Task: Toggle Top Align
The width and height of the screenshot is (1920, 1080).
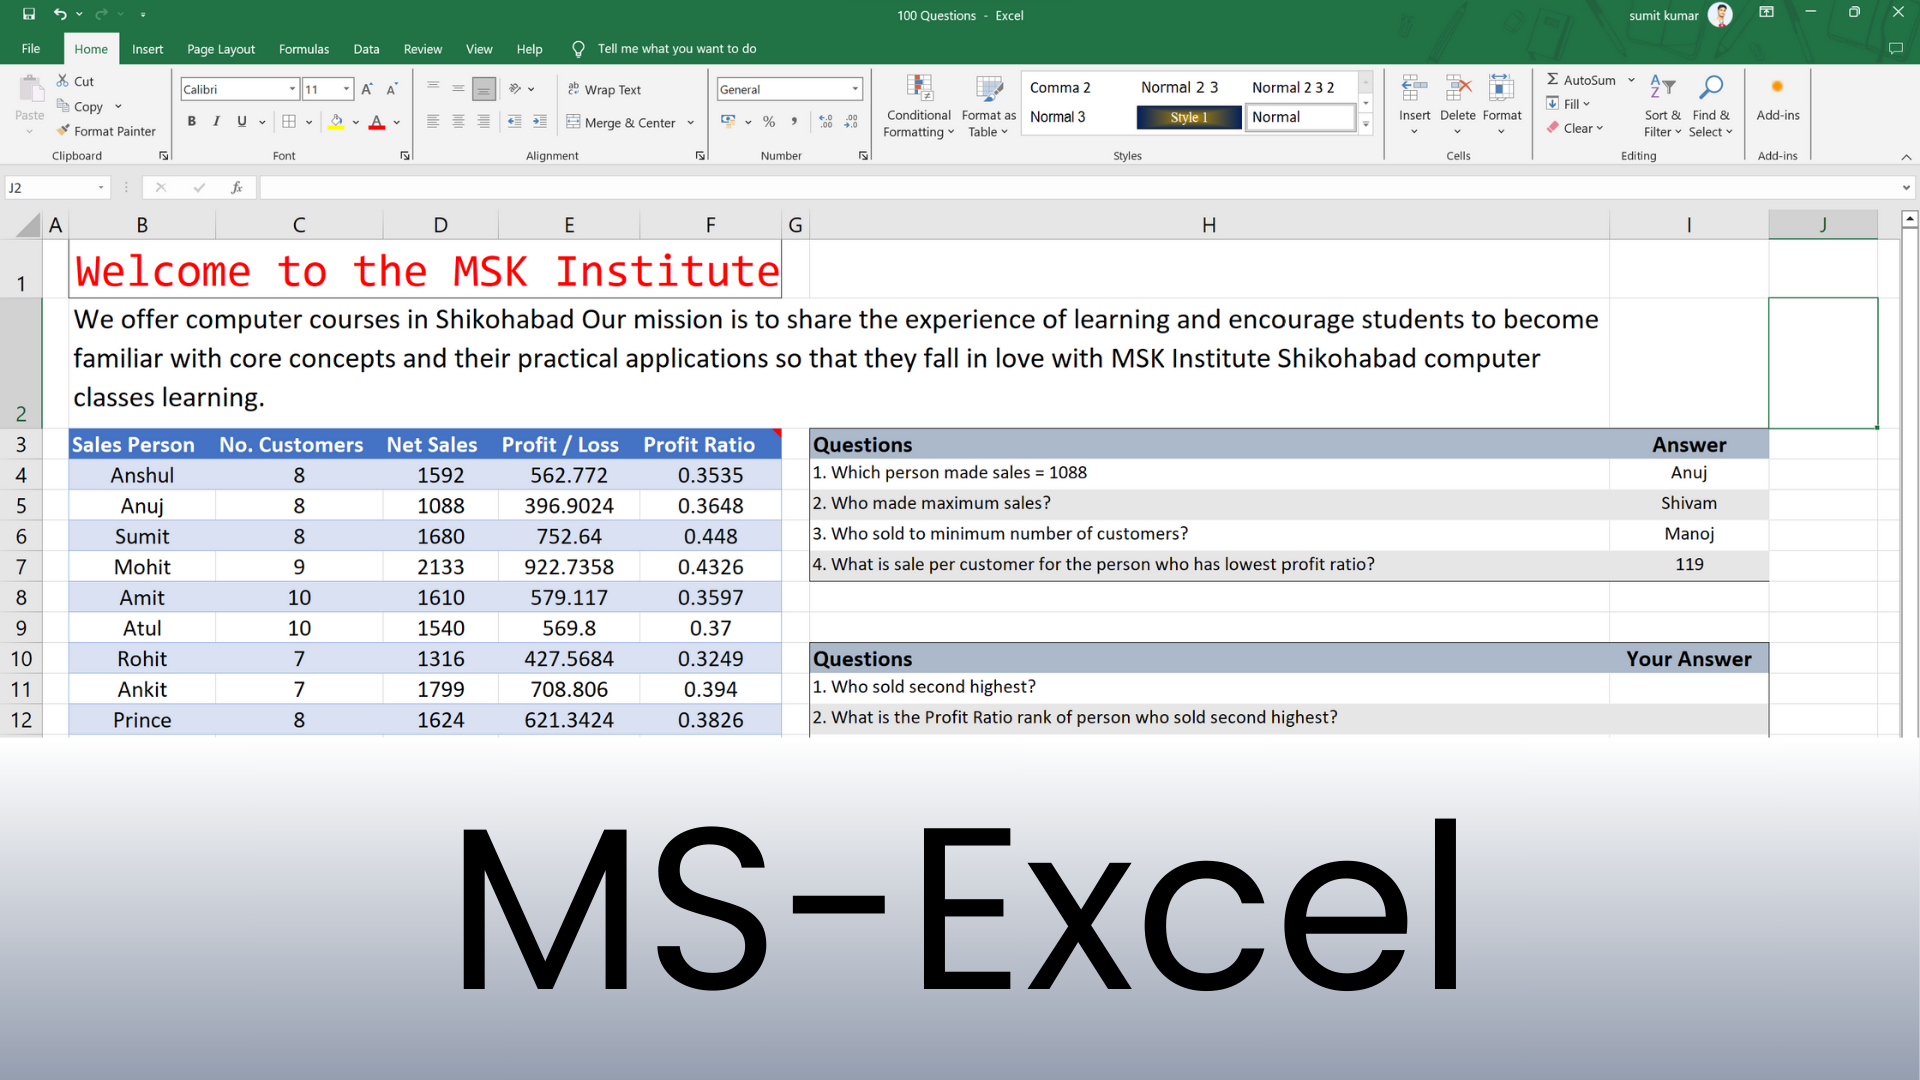Action: tap(433, 89)
